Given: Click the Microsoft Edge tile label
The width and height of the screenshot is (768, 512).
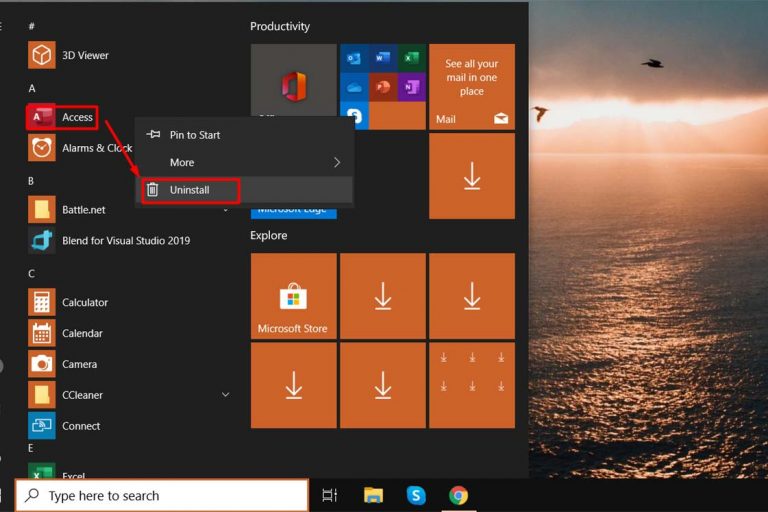Looking at the screenshot, I should point(292,211).
